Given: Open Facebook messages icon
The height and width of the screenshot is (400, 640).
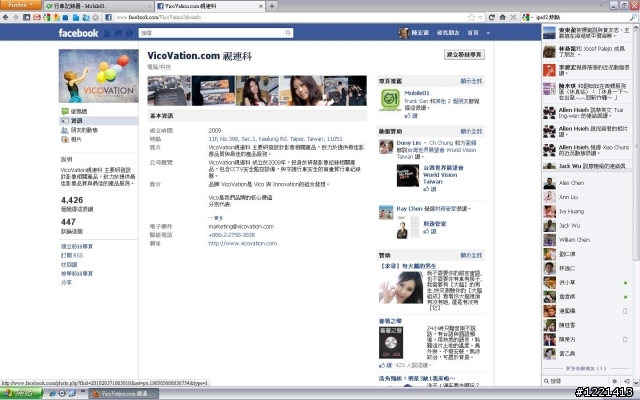Looking at the screenshot, I should (118, 33).
